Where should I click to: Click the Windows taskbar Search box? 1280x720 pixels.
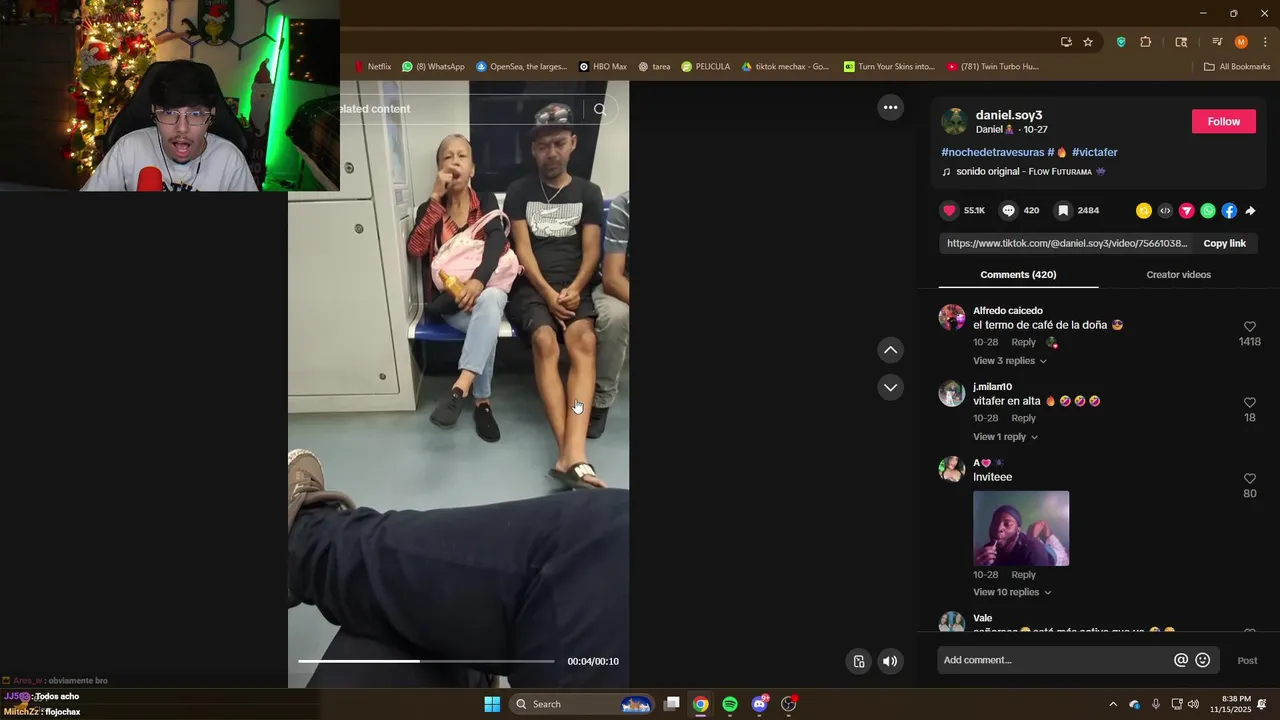[583, 704]
